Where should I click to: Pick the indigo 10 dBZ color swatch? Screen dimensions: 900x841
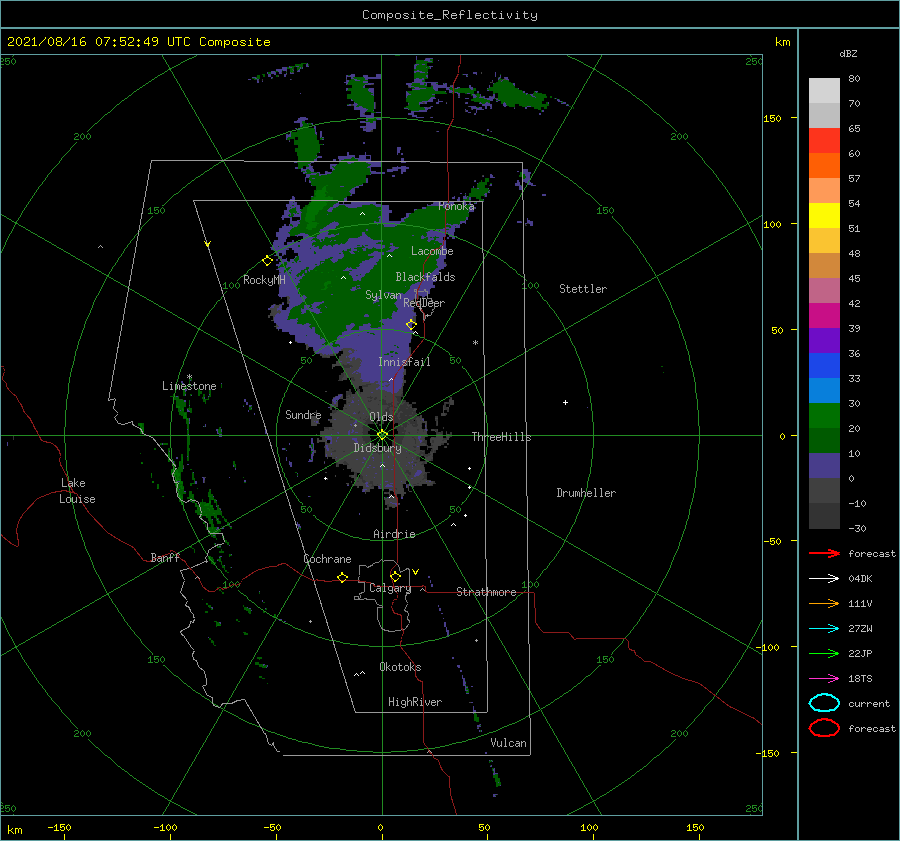click(824, 465)
